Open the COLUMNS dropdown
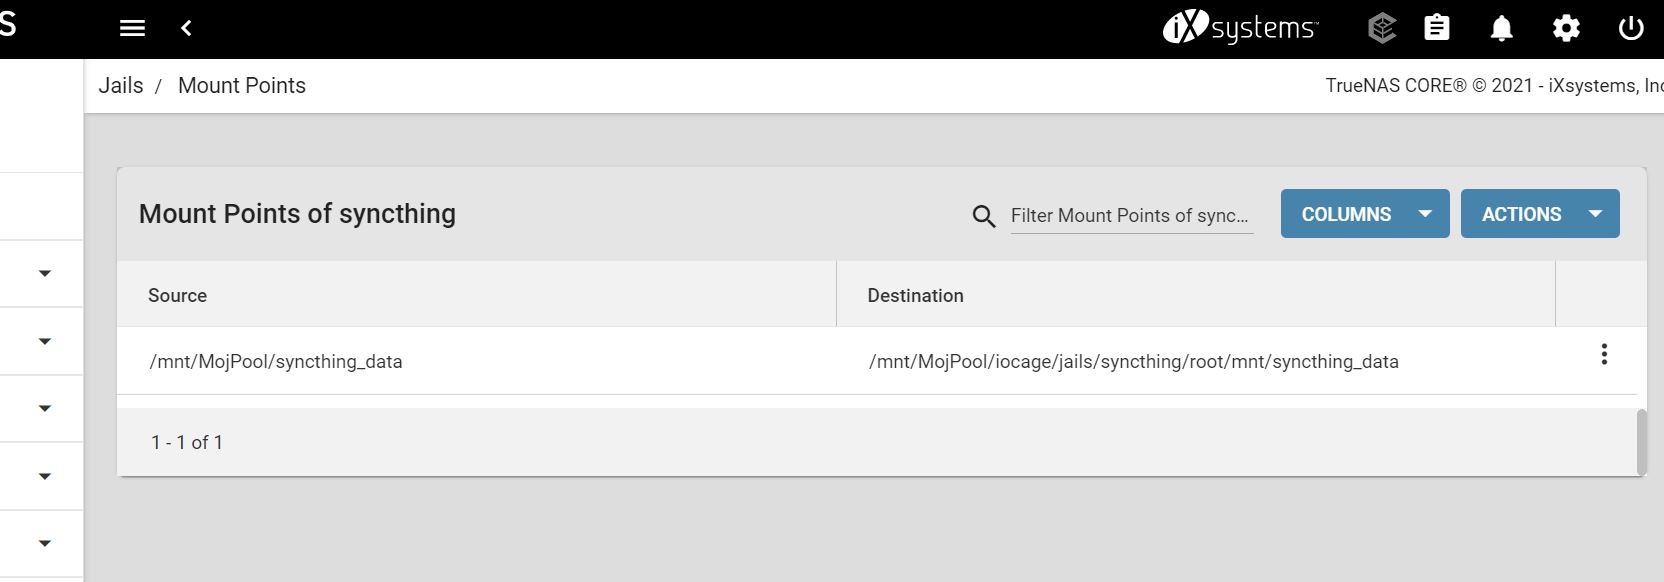This screenshot has width=1664, height=582. 1365,214
